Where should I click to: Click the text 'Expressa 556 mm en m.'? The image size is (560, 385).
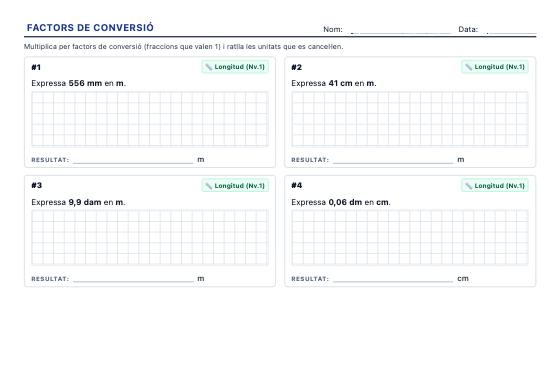coord(79,83)
